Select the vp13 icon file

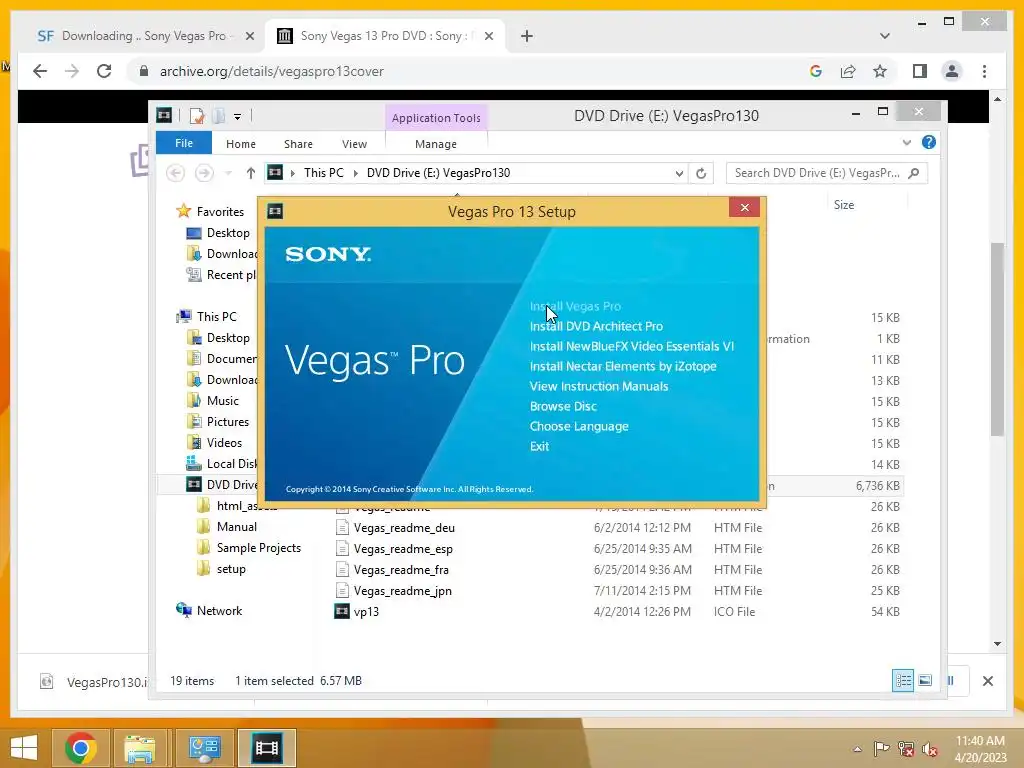click(x=366, y=612)
